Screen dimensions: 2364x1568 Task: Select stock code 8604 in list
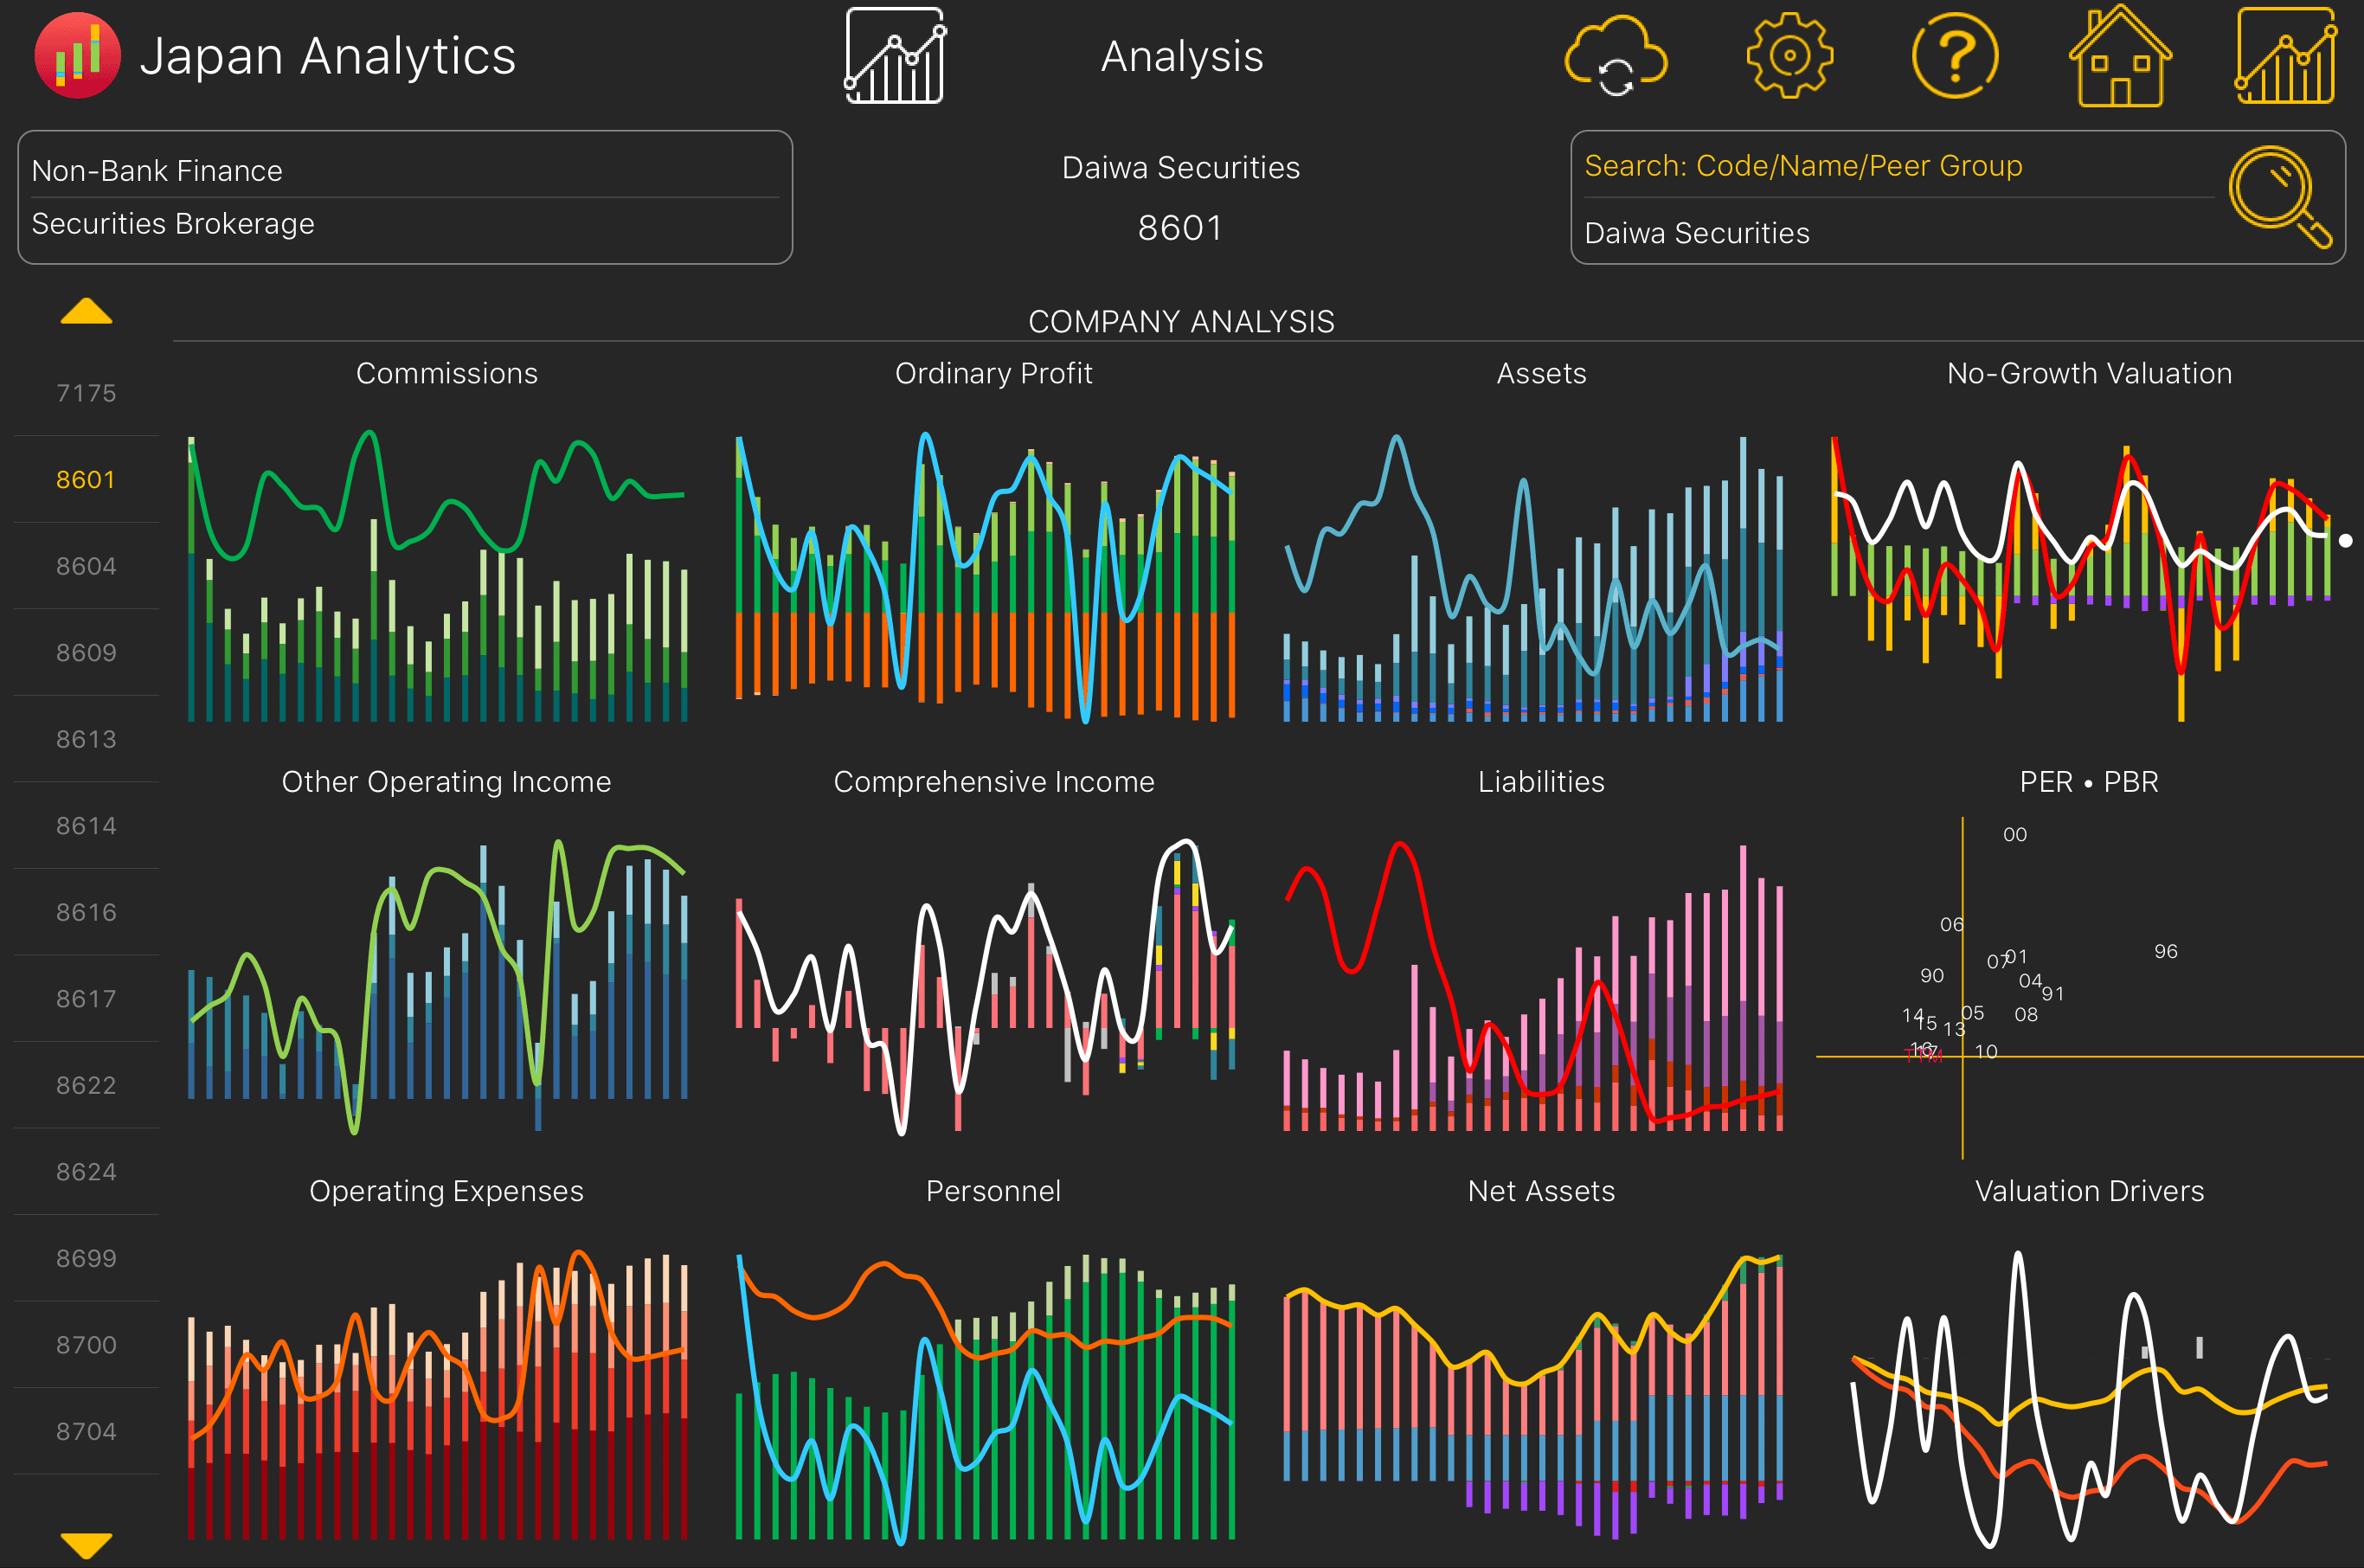click(x=86, y=566)
